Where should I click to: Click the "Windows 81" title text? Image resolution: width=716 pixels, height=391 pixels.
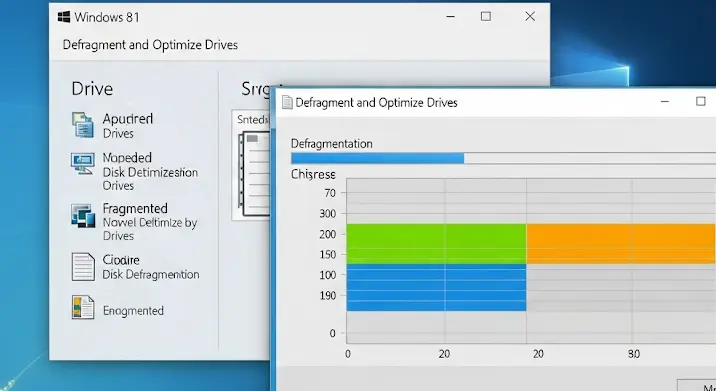tap(107, 17)
